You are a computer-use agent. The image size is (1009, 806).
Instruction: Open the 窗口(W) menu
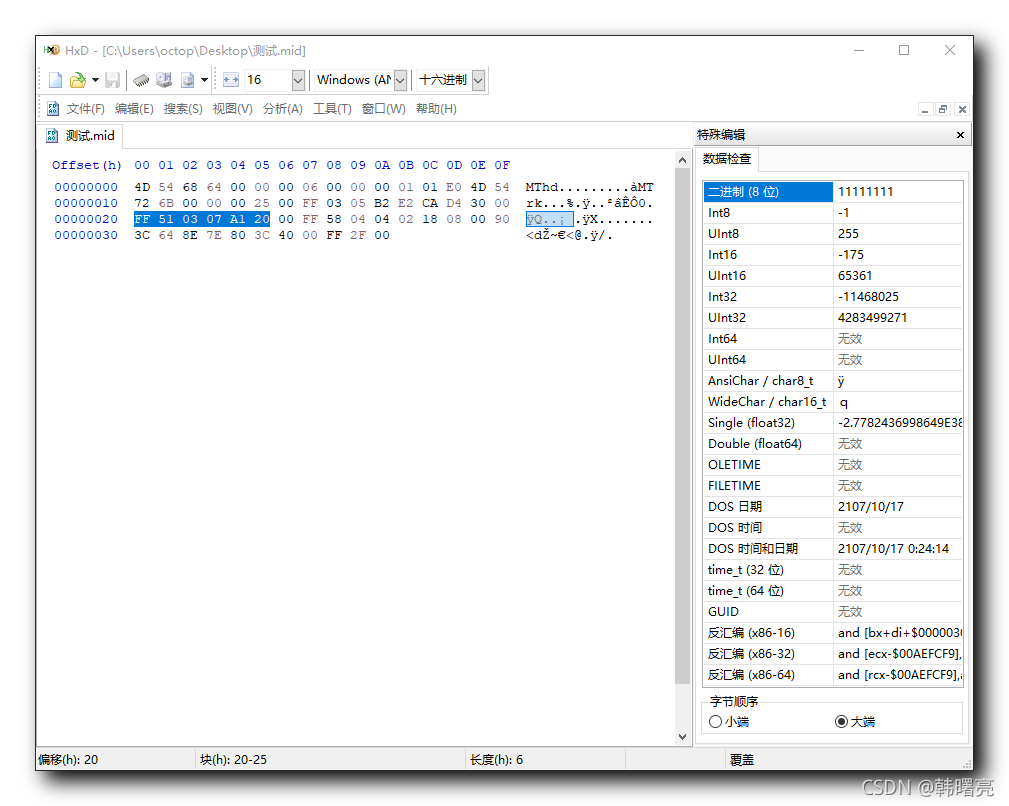(x=384, y=109)
